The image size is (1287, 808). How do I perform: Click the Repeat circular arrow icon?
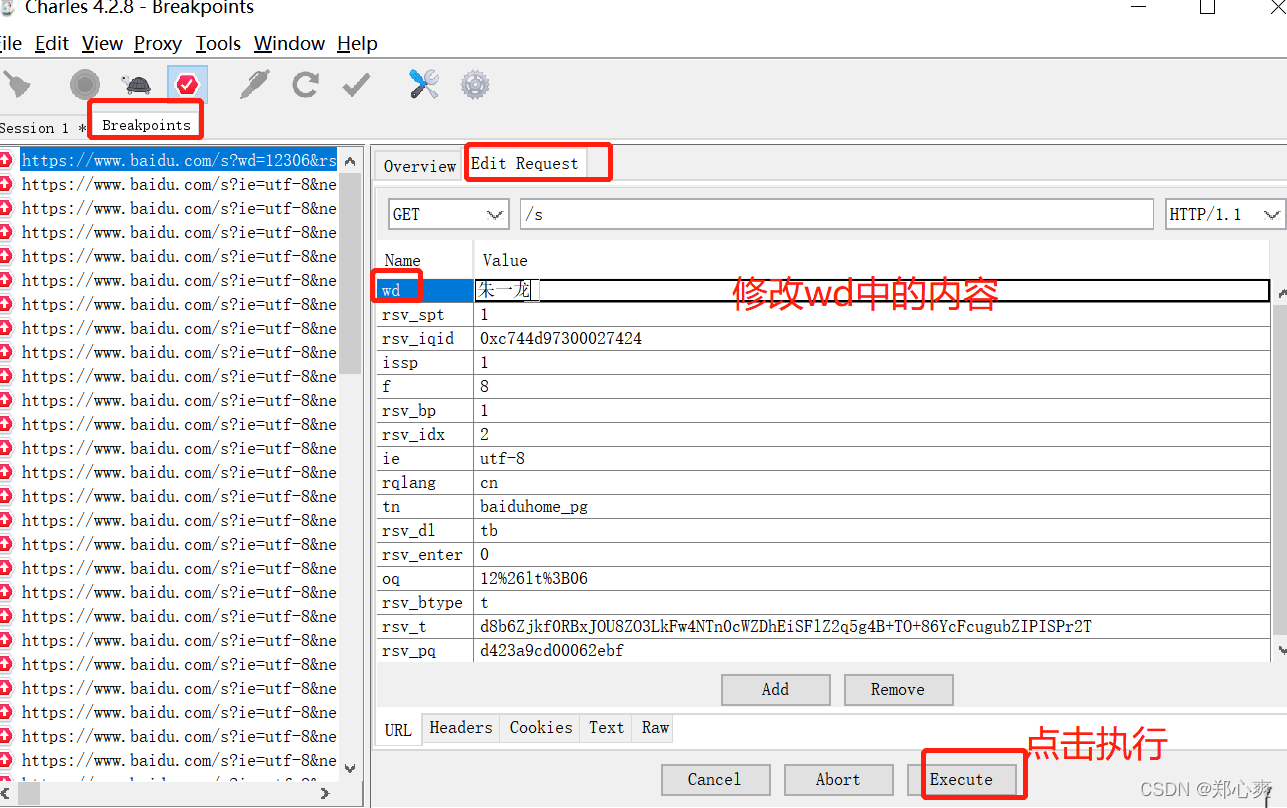pos(305,85)
